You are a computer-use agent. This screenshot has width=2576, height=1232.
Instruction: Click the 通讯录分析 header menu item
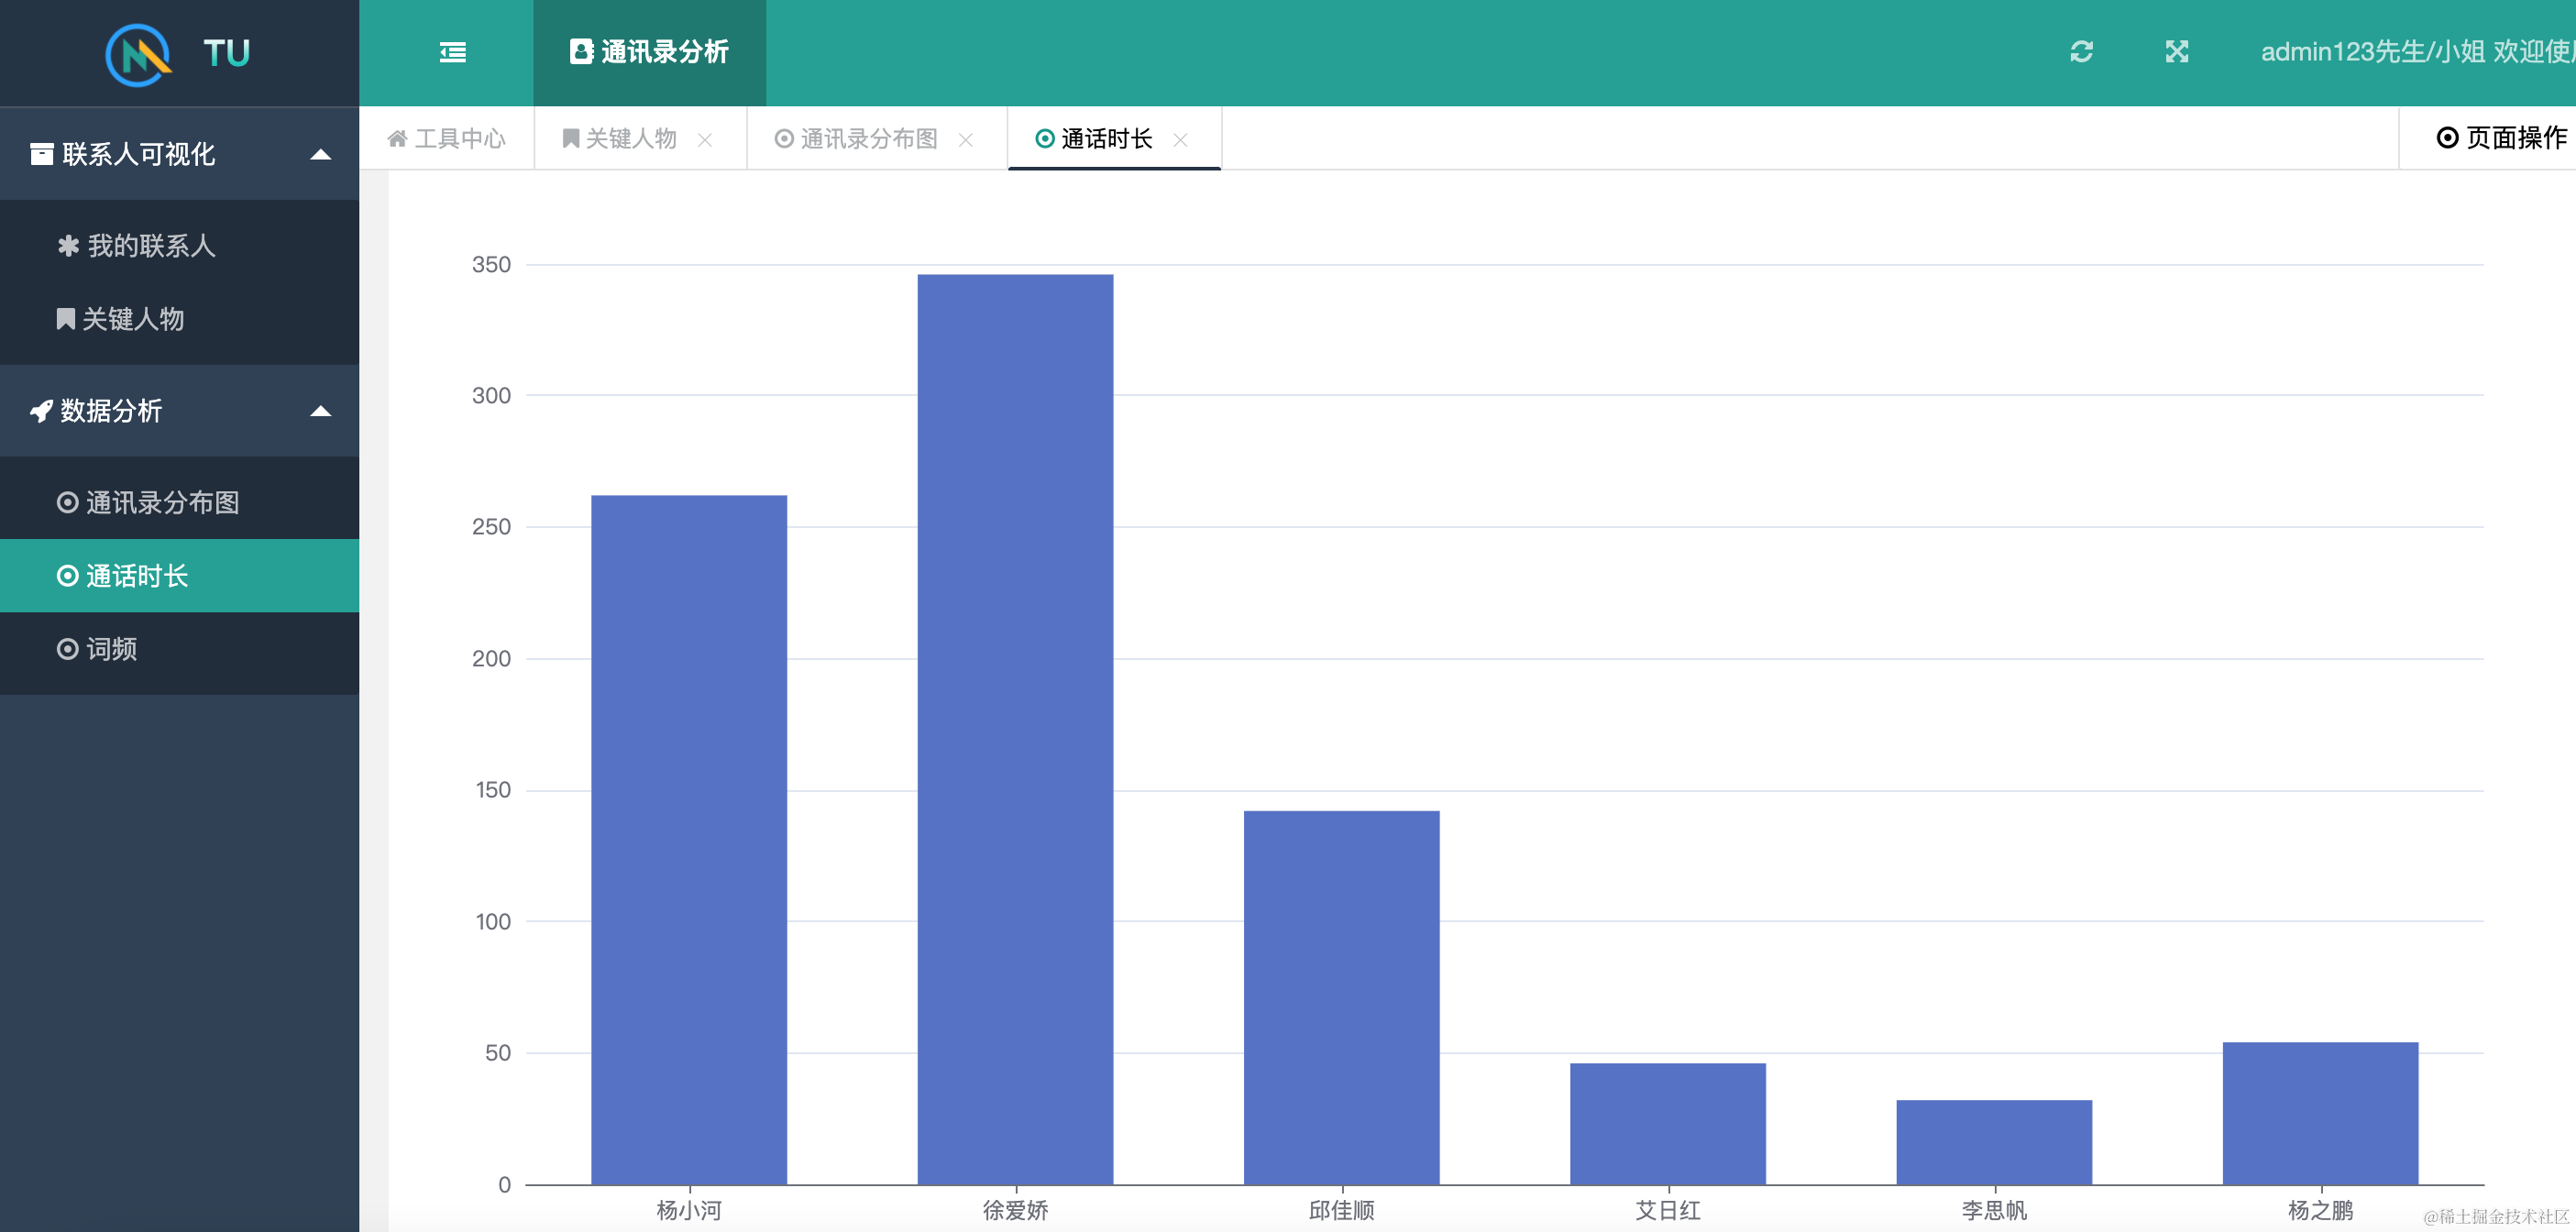650,52
